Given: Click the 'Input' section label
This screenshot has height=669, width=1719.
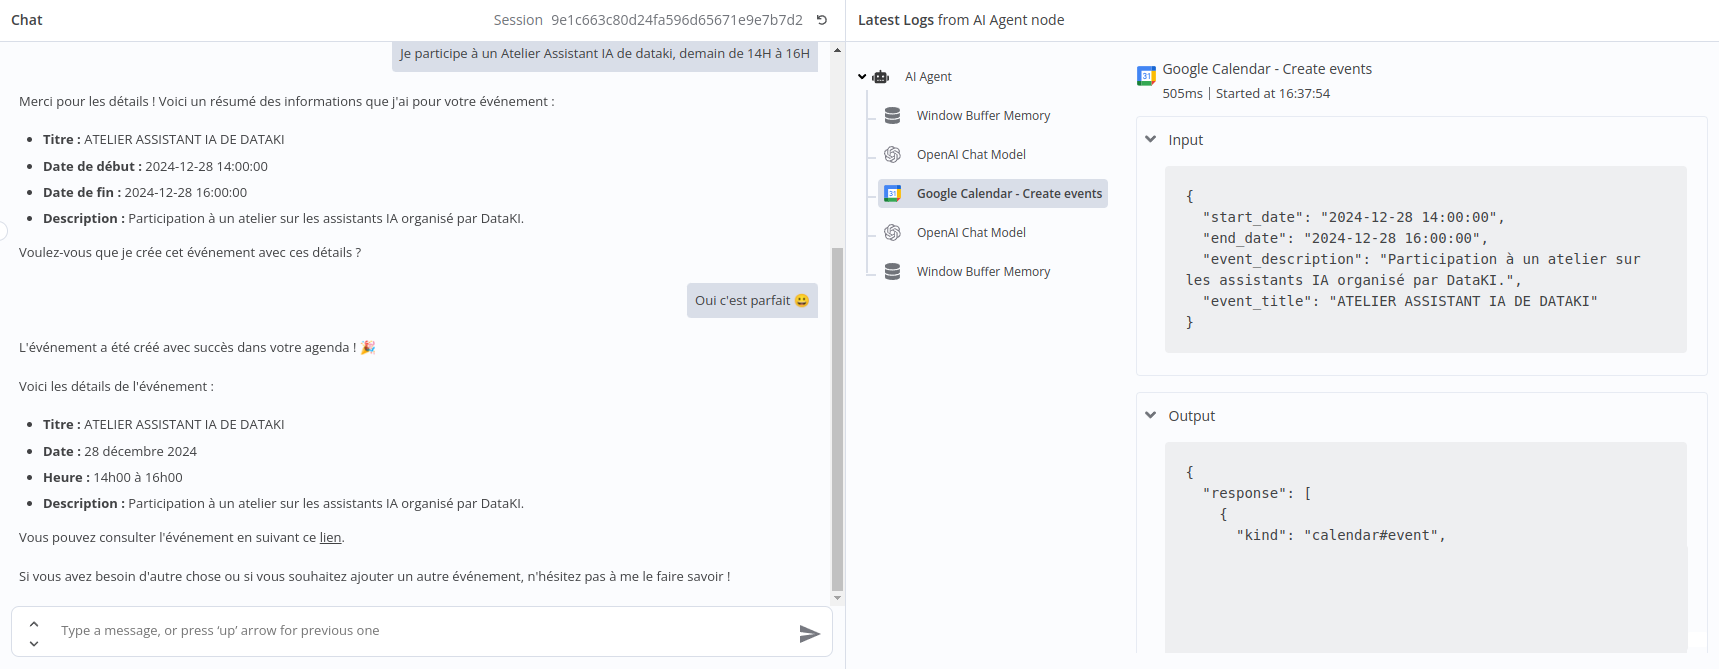Looking at the screenshot, I should pos(1185,140).
